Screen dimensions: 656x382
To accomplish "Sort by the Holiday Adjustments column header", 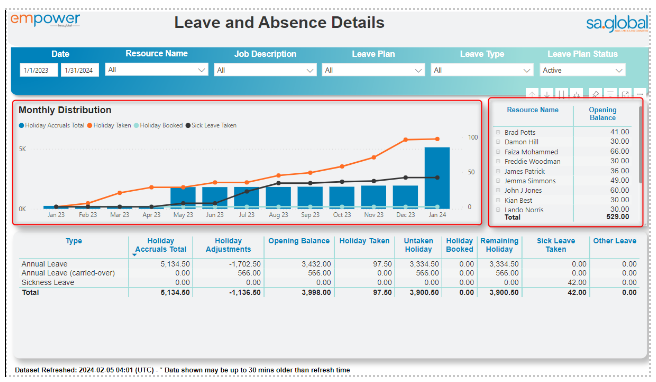I will 228,245.
